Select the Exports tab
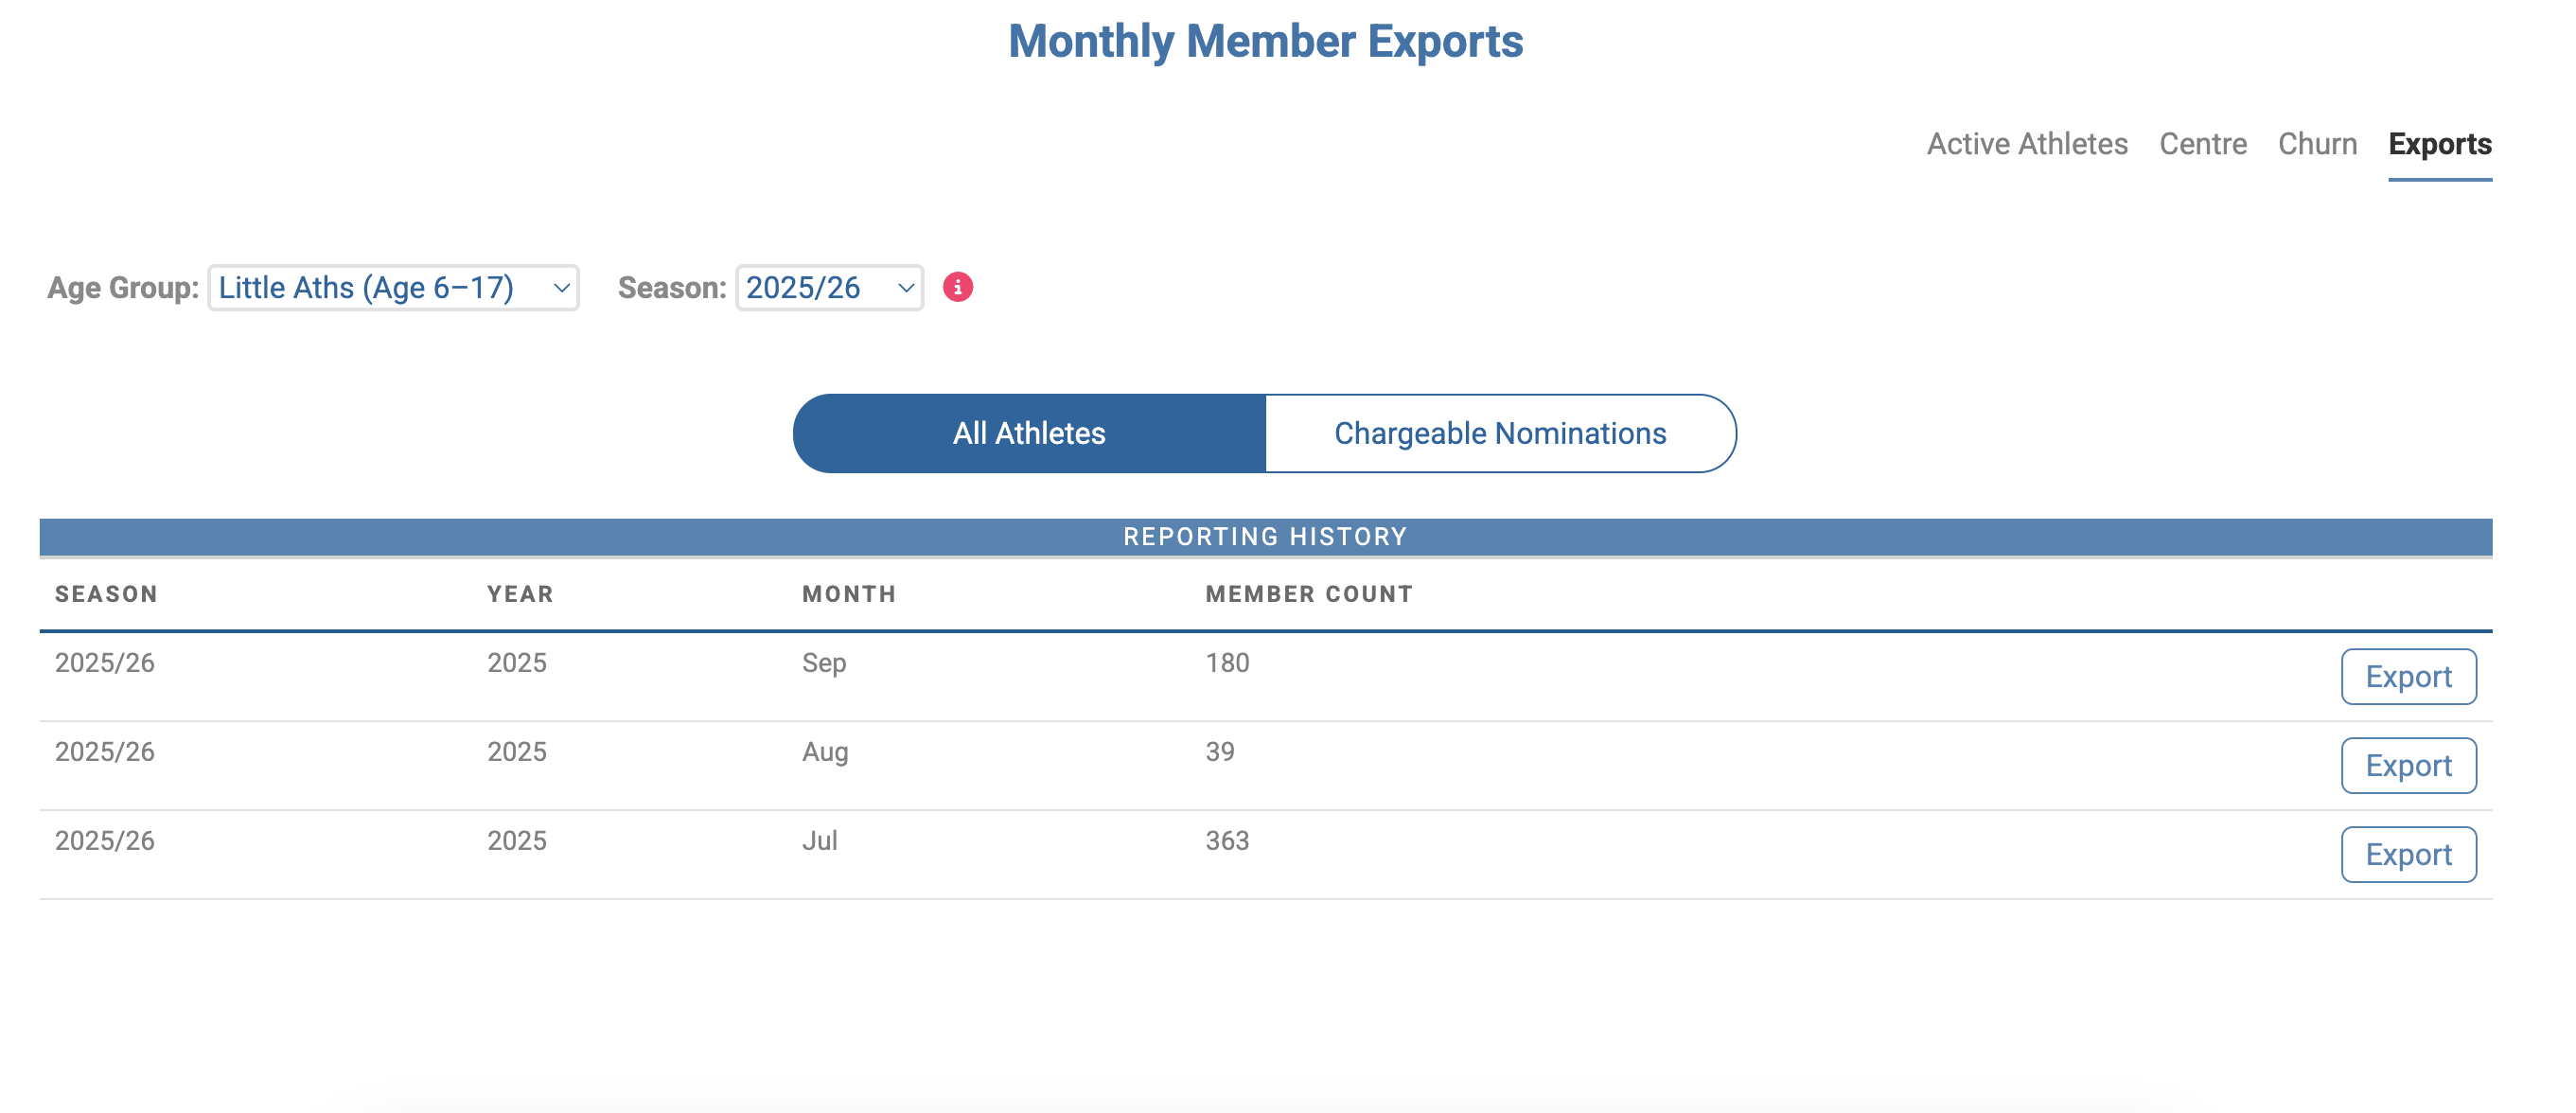The width and height of the screenshot is (2576, 1113). [2440, 144]
